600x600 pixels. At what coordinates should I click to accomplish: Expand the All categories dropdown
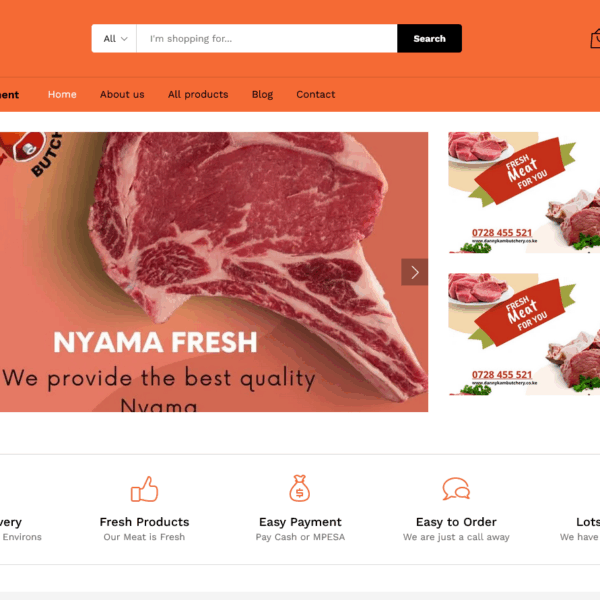pyautogui.click(x=114, y=38)
